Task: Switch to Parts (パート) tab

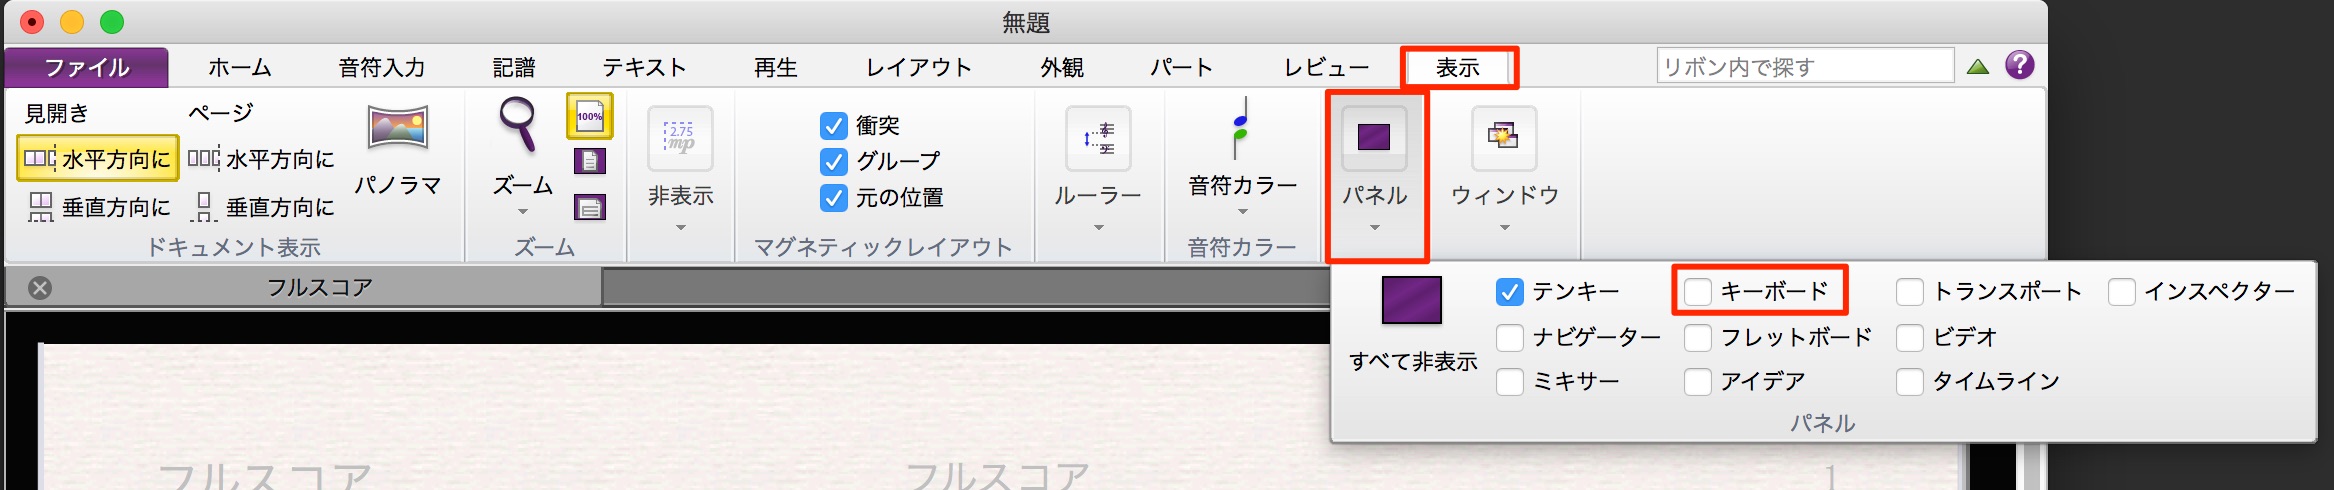Action: (1181, 67)
